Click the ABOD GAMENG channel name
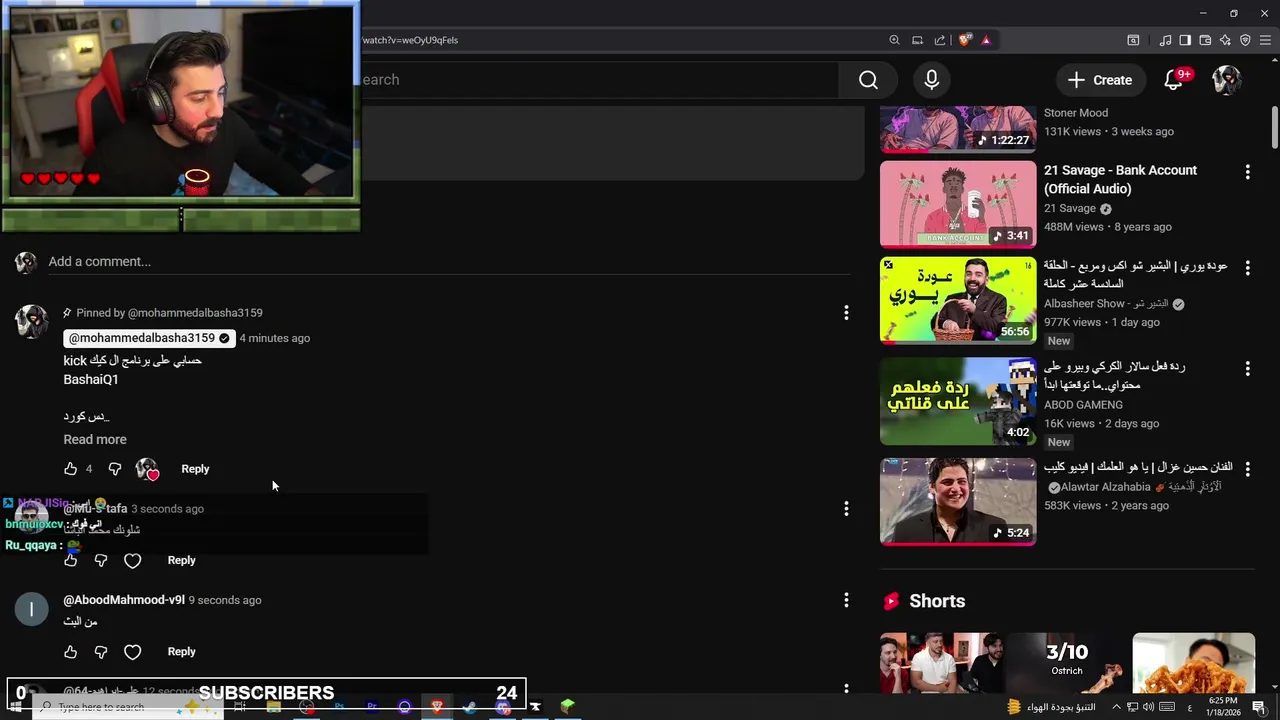The height and width of the screenshot is (720, 1280). (1083, 405)
